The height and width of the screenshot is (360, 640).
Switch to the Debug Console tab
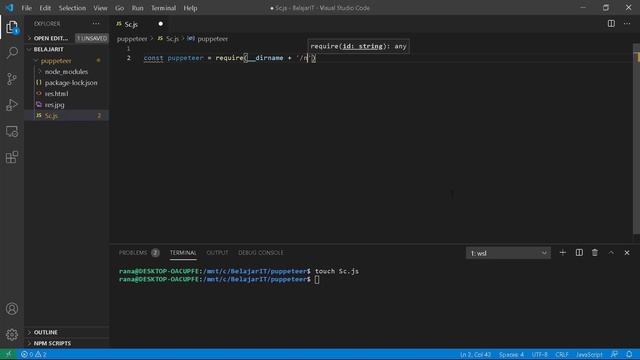click(x=260, y=253)
